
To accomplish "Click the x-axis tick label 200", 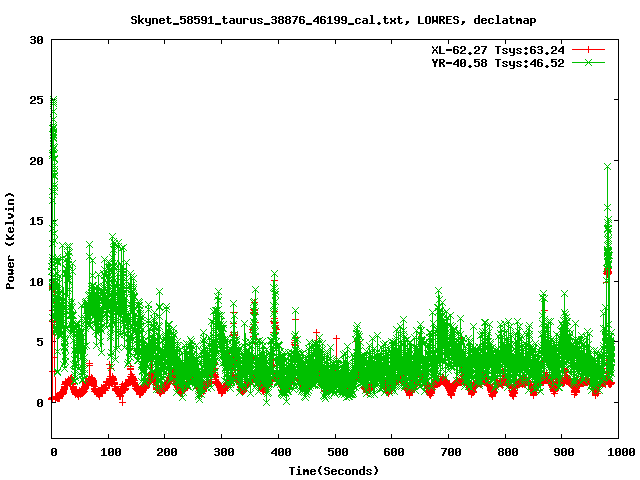I will pos(167,452).
